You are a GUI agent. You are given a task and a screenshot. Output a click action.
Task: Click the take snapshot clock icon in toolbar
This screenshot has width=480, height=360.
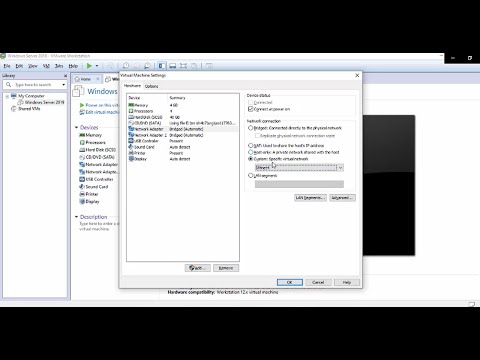tap(126, 66)
